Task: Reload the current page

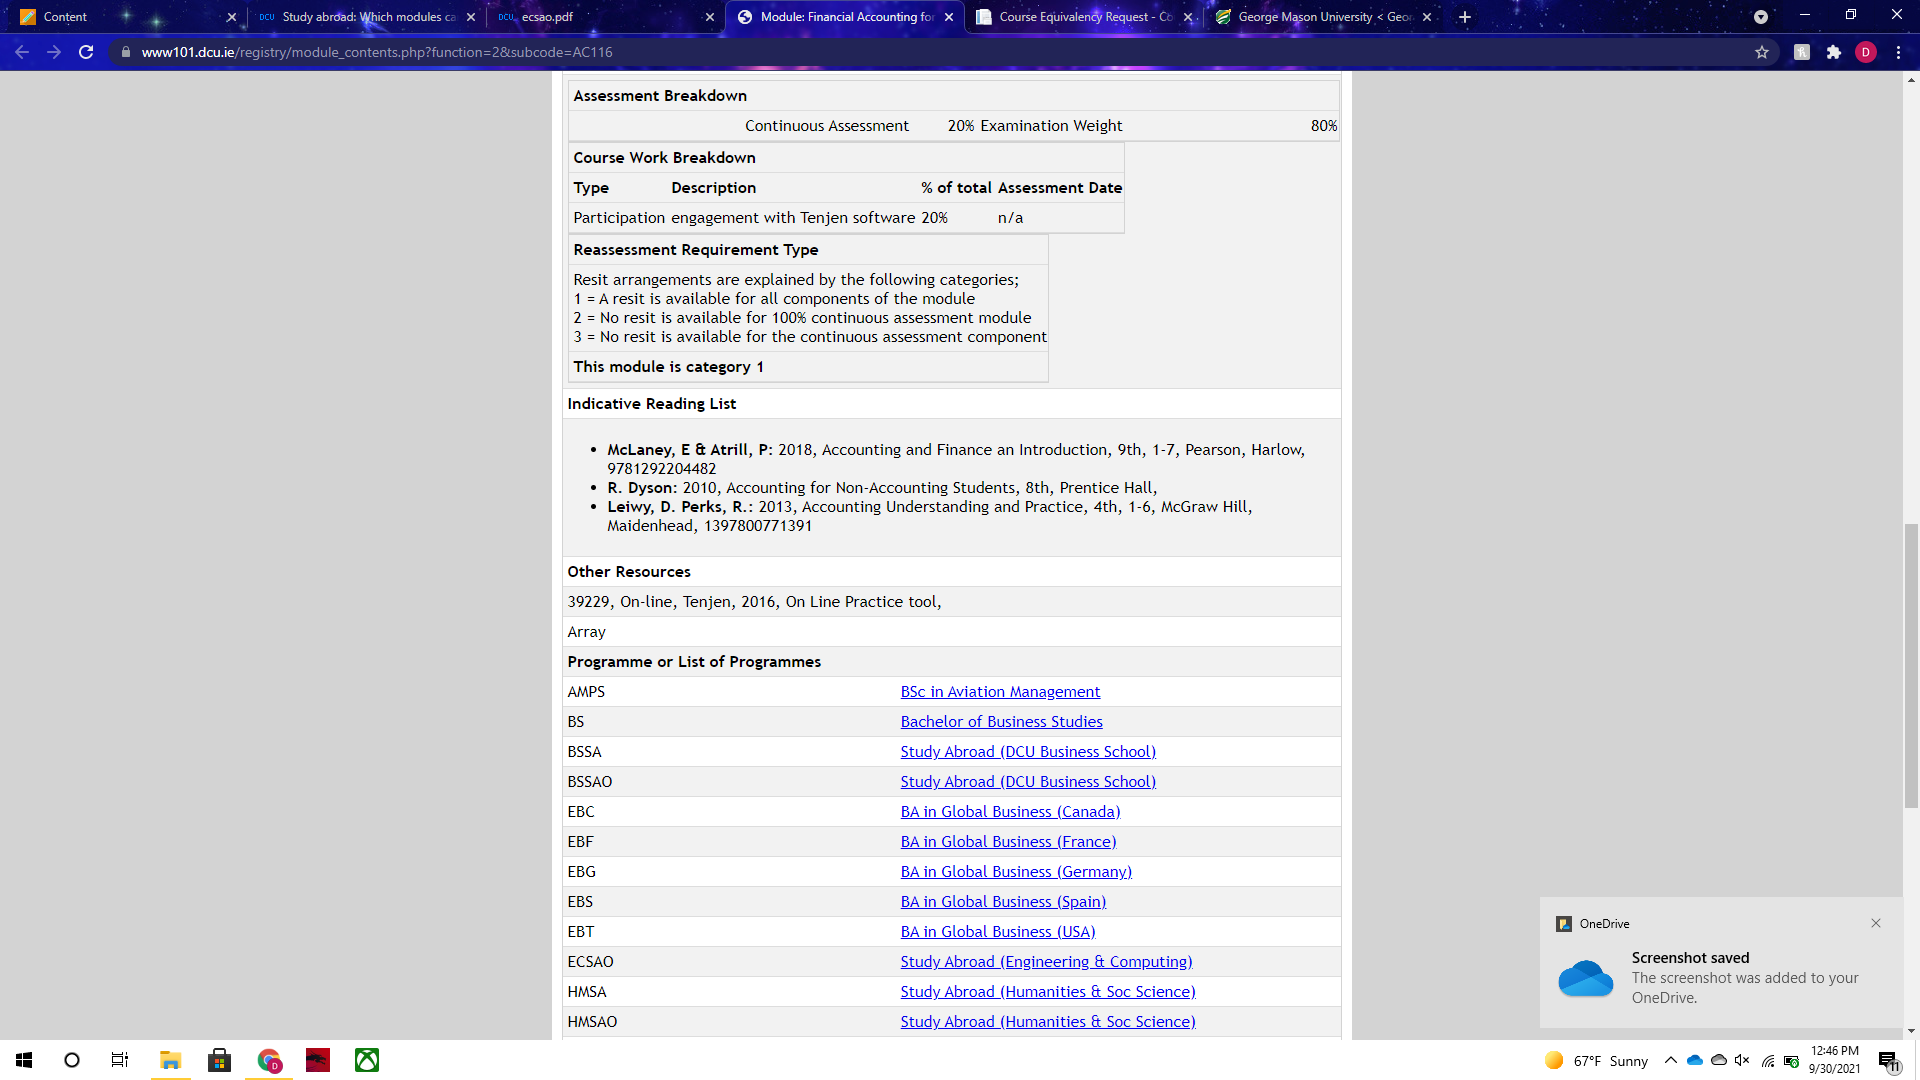Action: [86, 52]
